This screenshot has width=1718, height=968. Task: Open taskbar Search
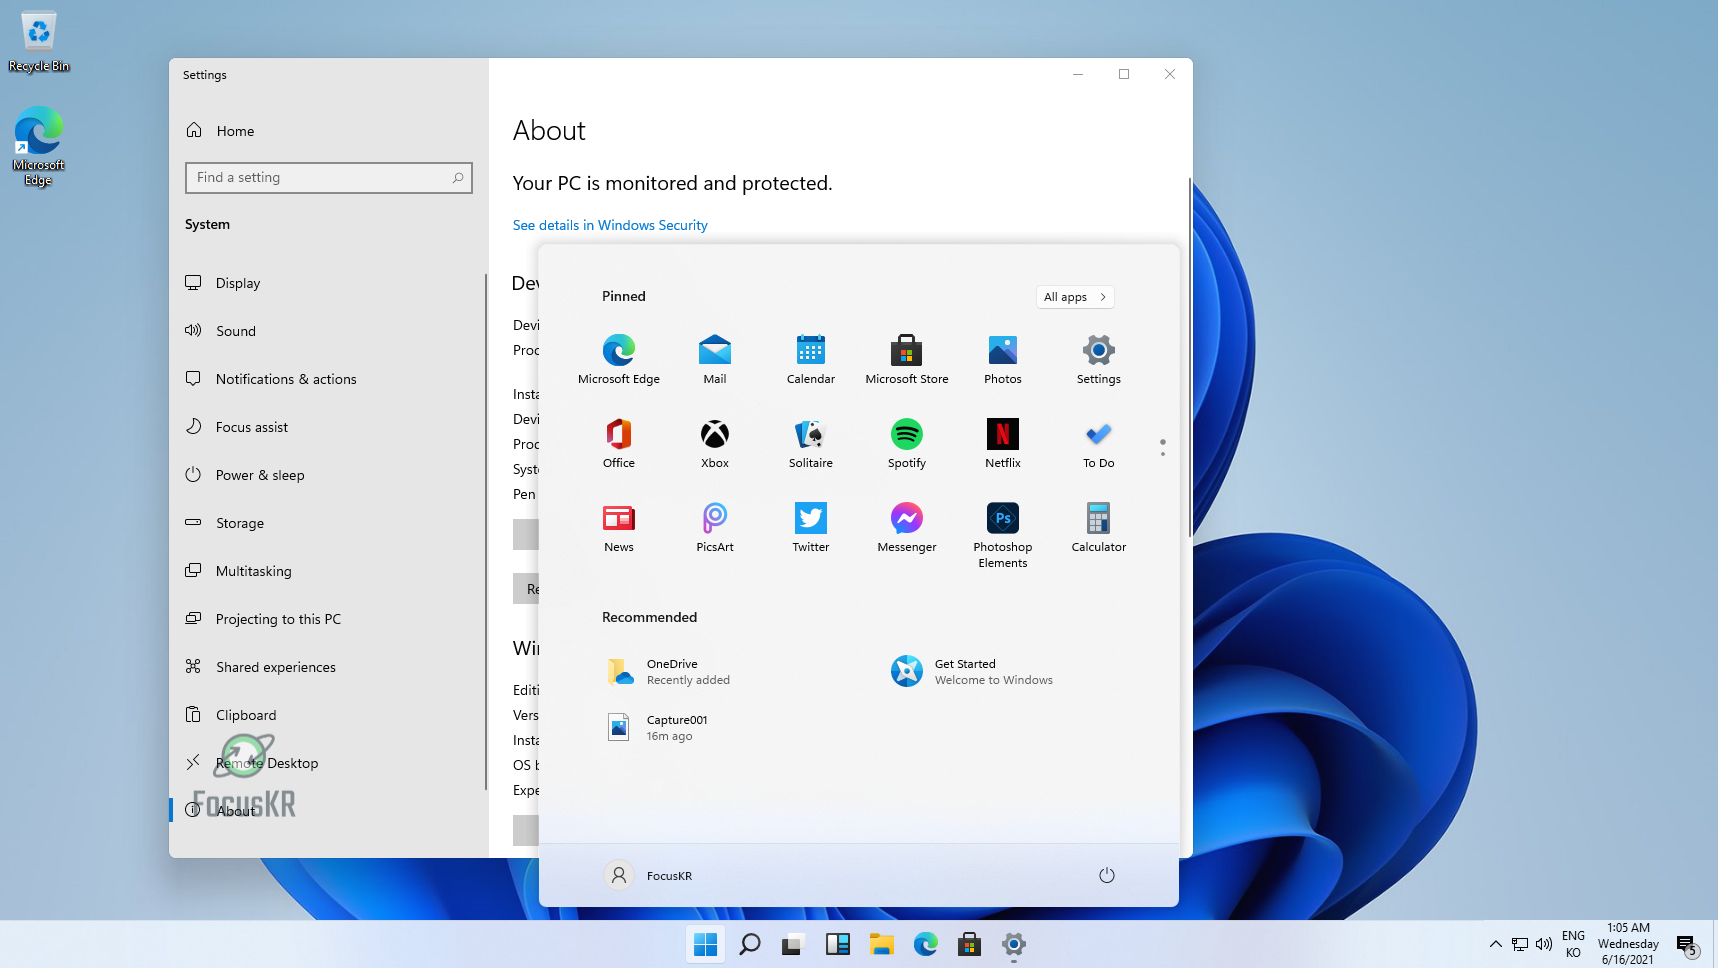point(750,944)
